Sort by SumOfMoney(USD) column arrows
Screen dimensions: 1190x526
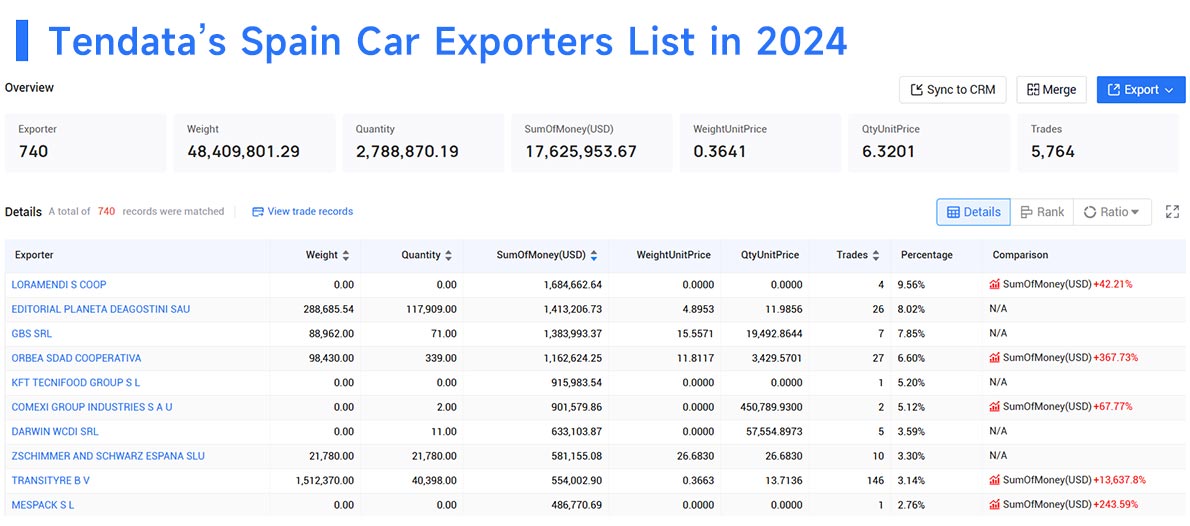[593, 256]
